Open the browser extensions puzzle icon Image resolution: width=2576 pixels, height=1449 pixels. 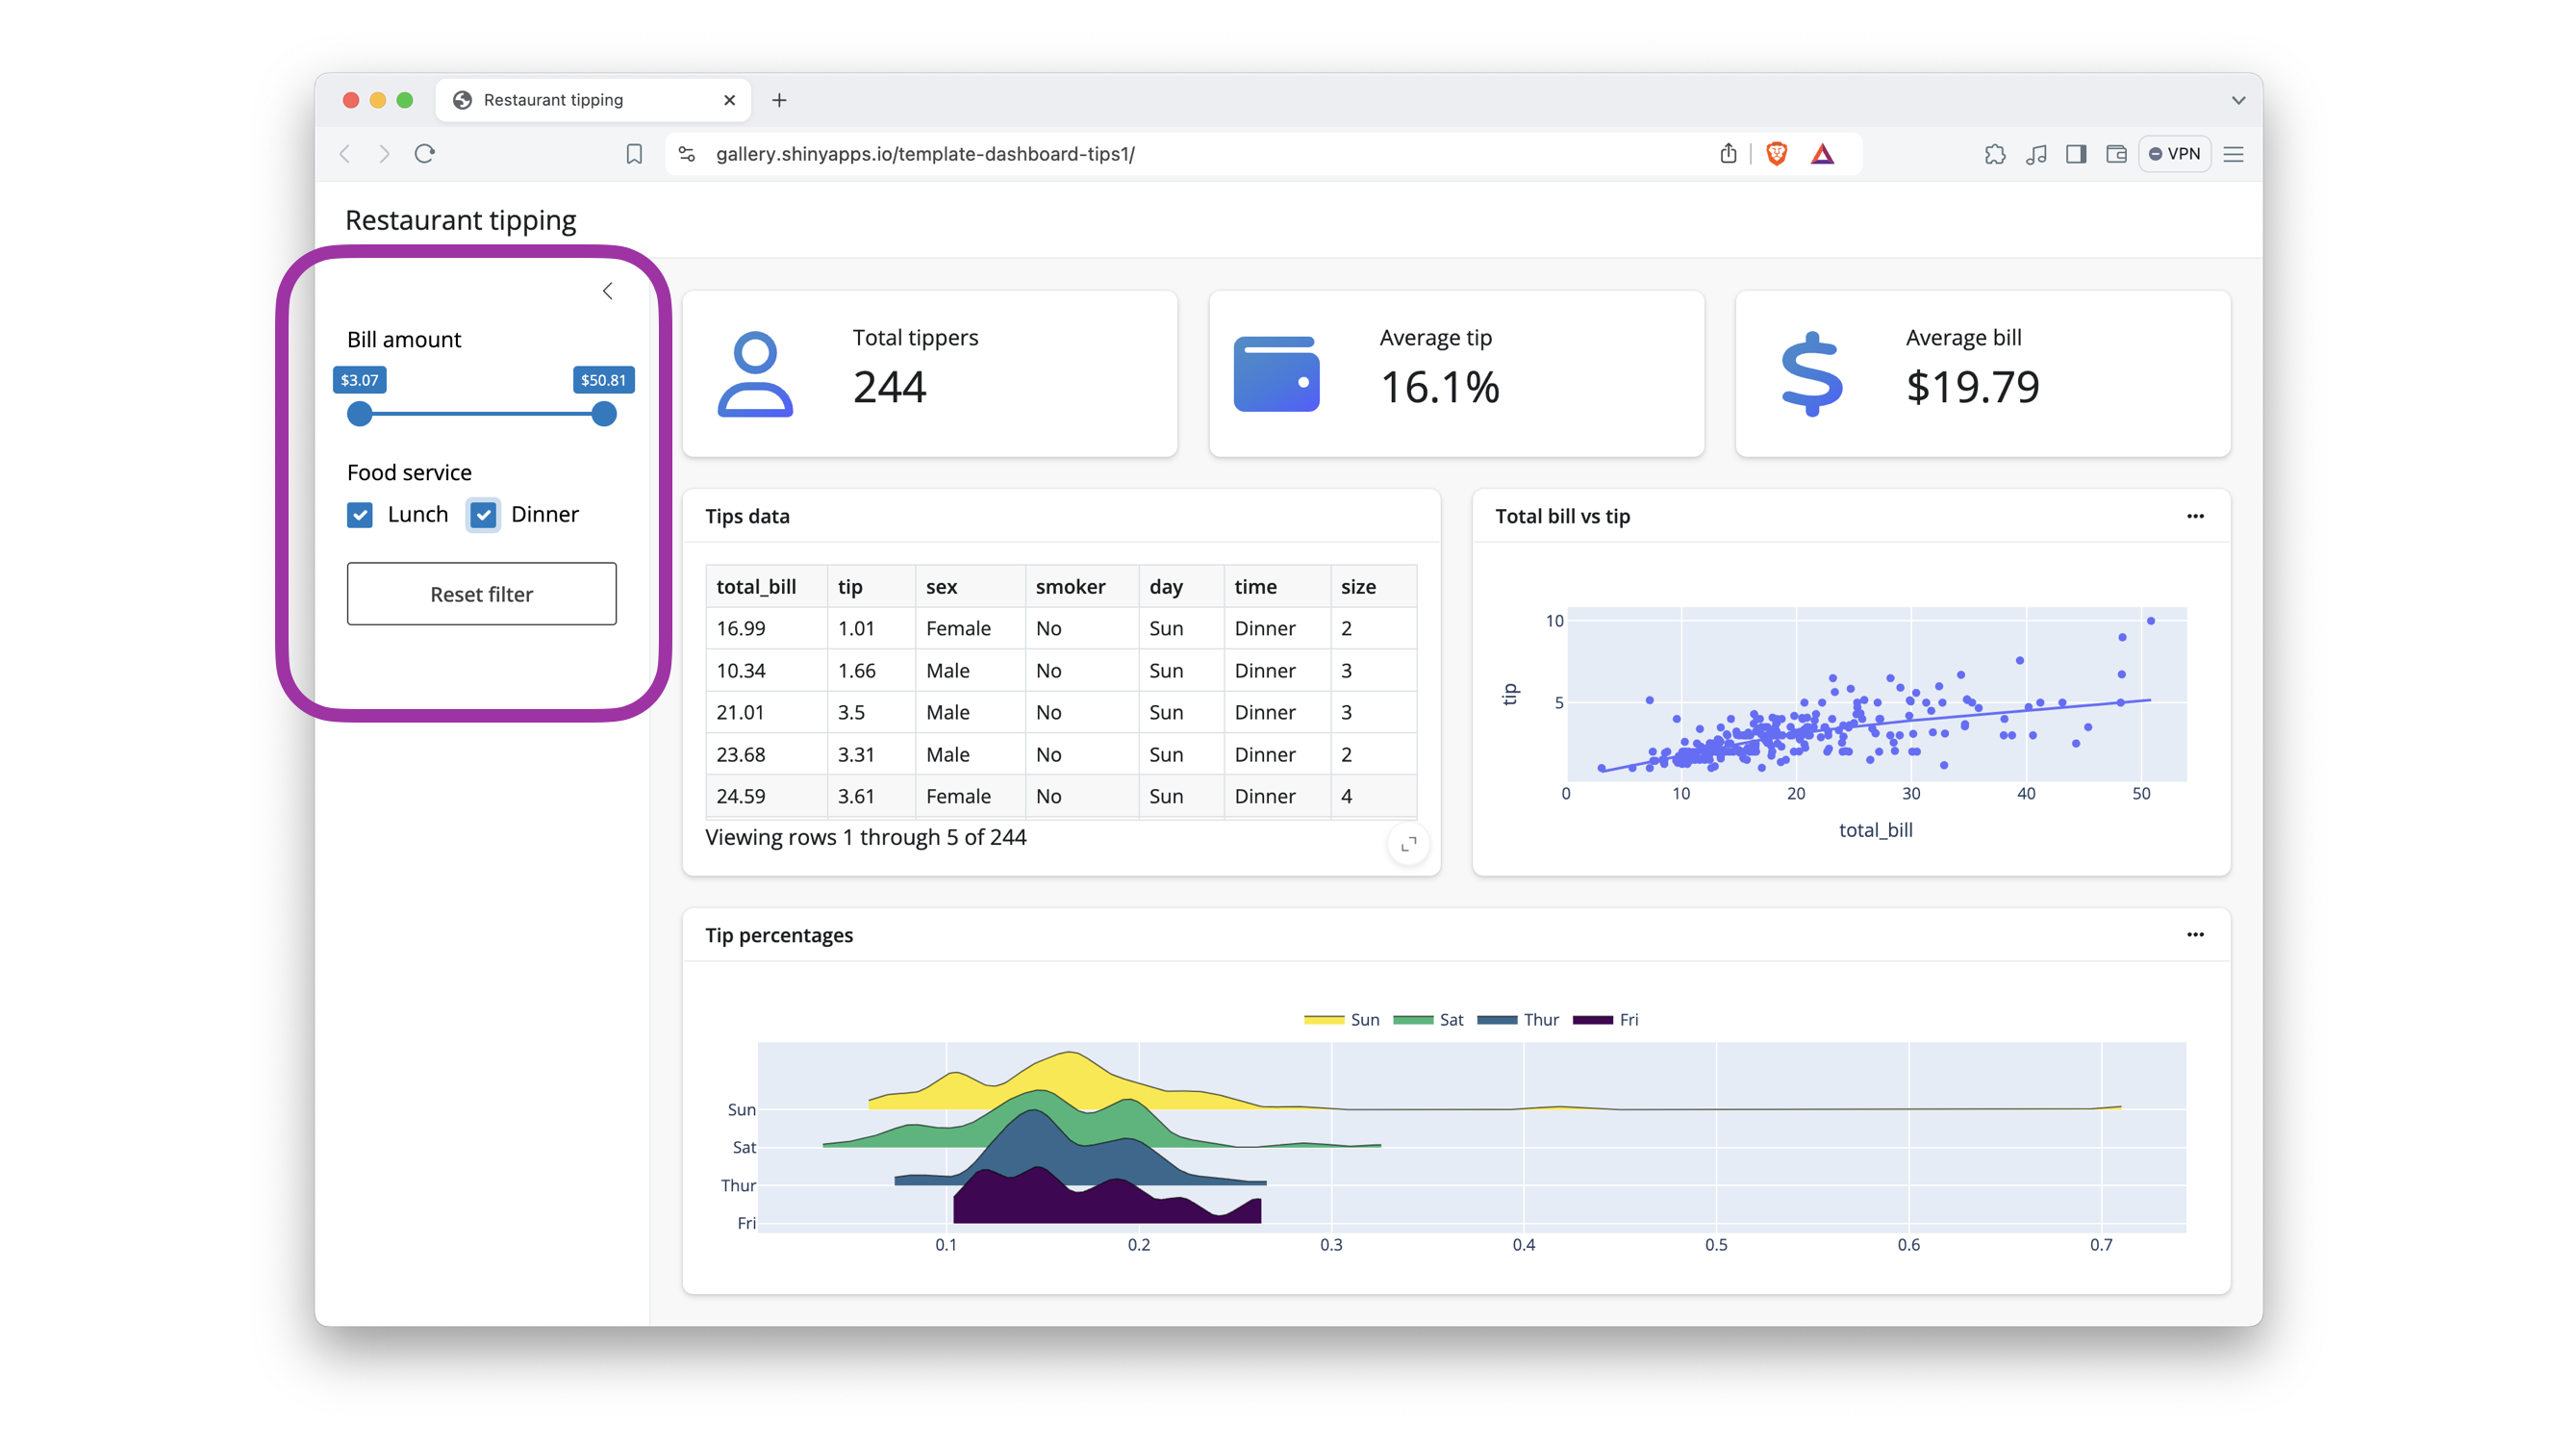[1994, 154]
